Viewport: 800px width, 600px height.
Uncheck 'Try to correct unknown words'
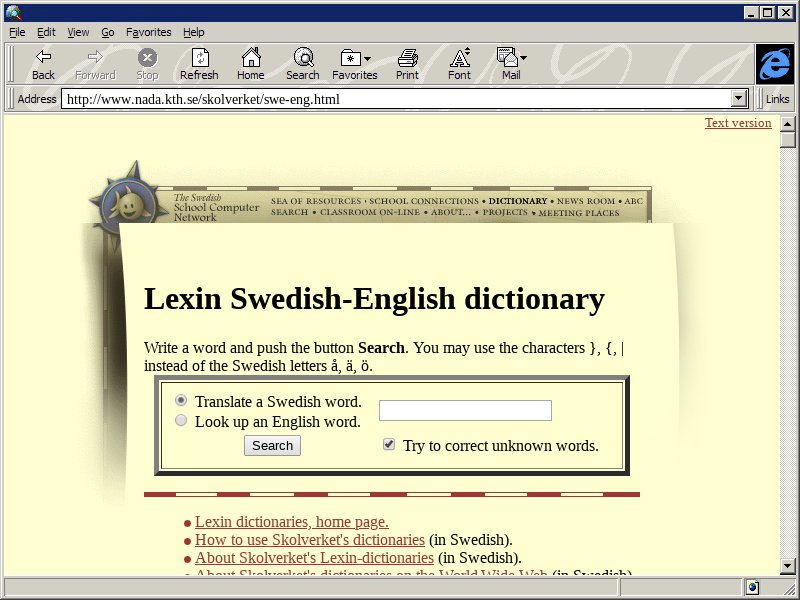point(389,445)
